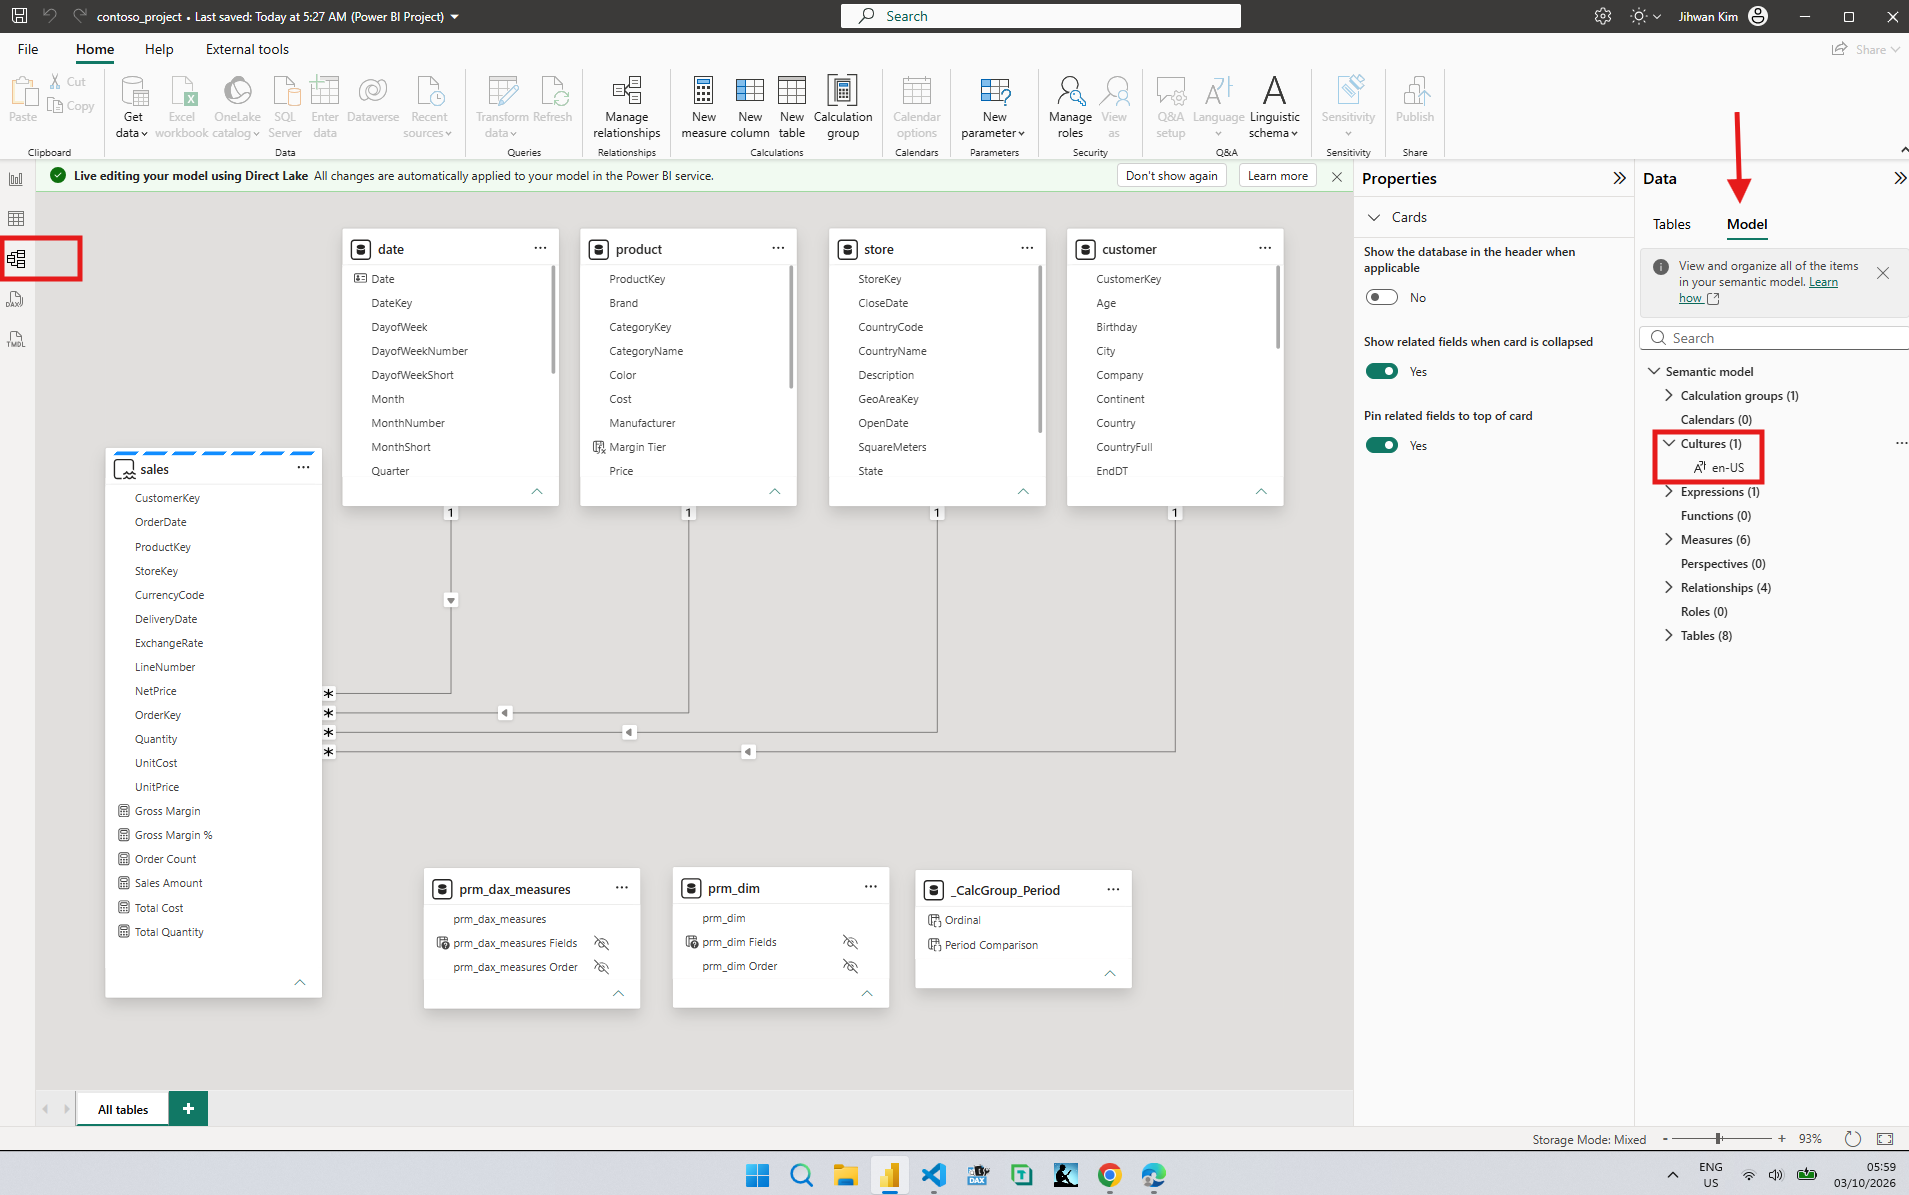The height and width of the screenshot is (1195, 1909).
Task: Unhide prm_dim Fields column
Action: point(850,942)
